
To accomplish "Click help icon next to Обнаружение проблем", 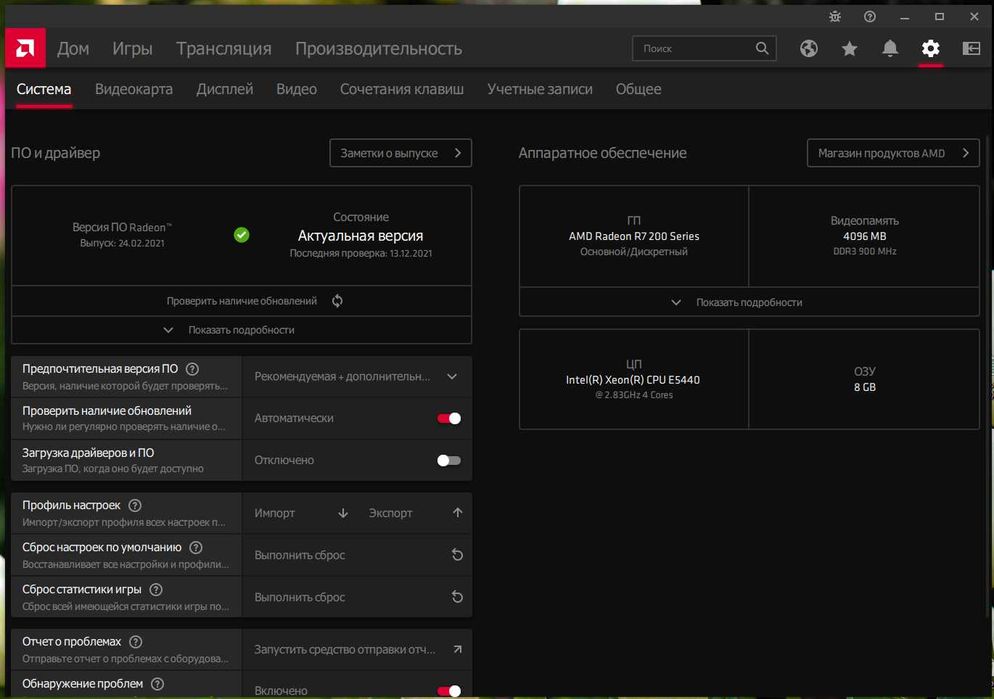I will click(x=157, y=684).
